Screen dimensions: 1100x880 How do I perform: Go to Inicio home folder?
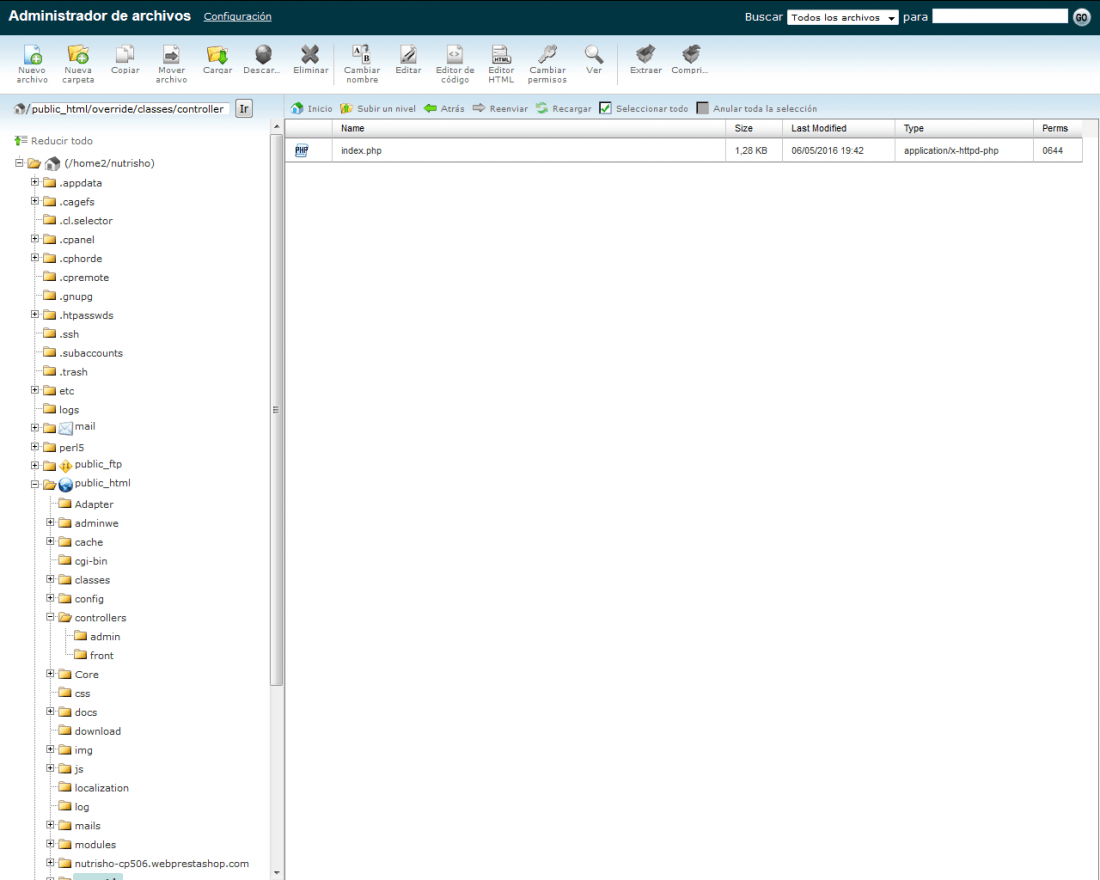click(311, 109)
